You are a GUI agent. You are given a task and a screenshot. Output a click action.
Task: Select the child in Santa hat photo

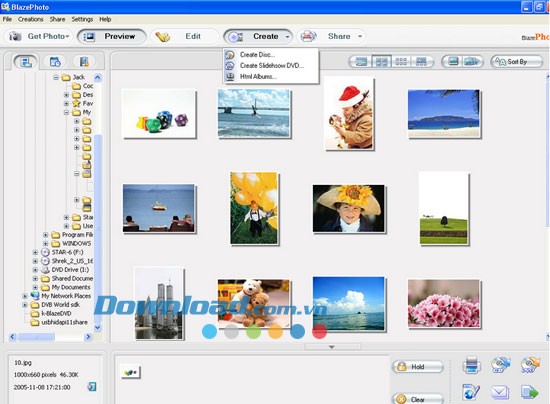click(349, 114)
